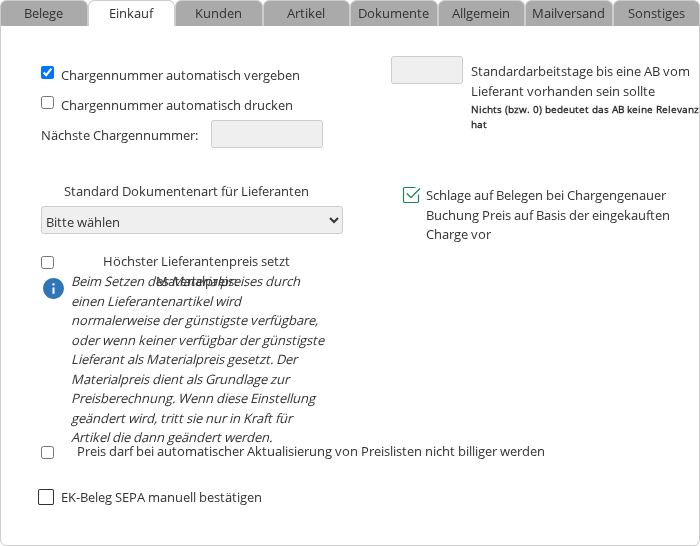
Task: Click the blue info icon
Action: pos(52,289)
